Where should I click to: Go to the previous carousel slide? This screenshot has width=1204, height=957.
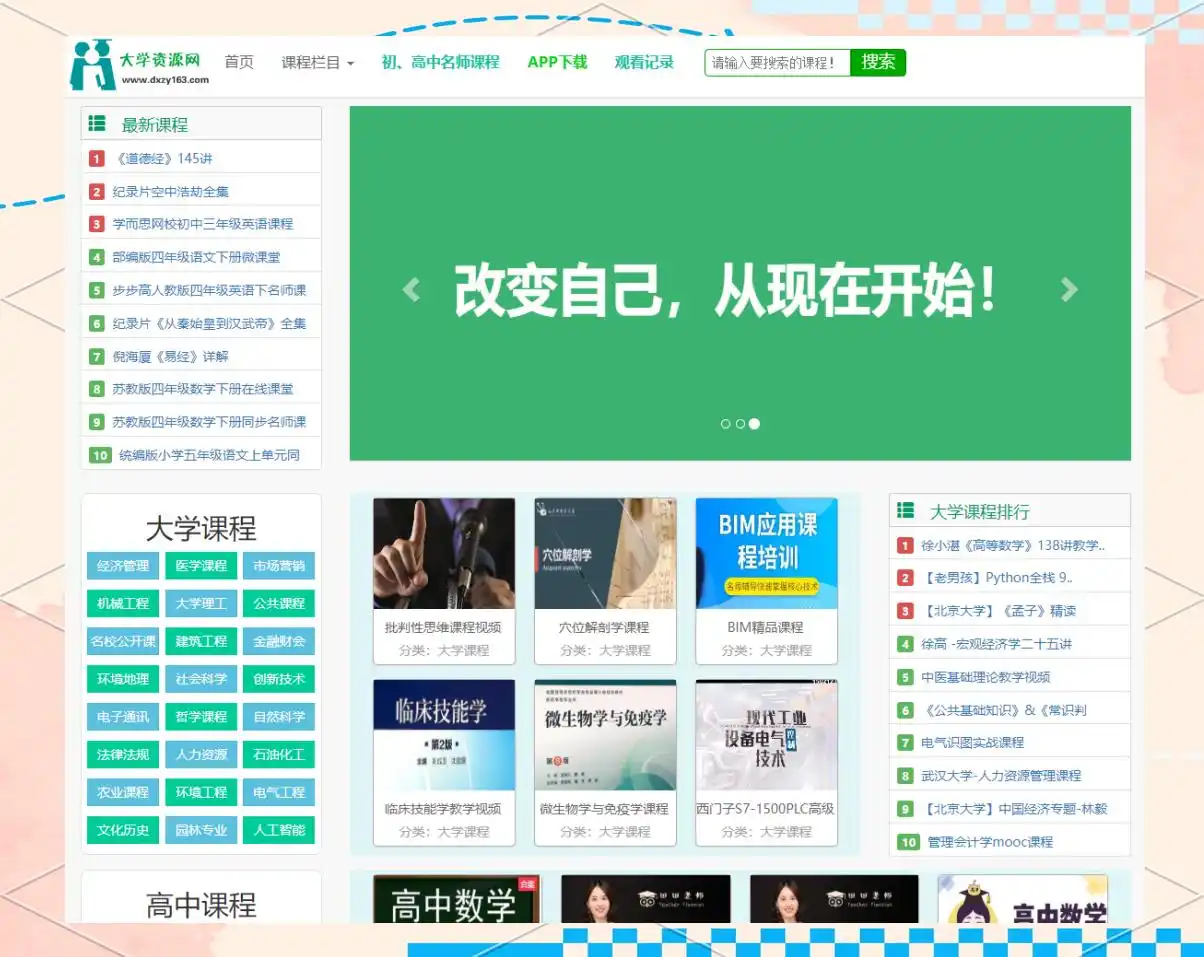pyautogui.click(x=411, y=290)
